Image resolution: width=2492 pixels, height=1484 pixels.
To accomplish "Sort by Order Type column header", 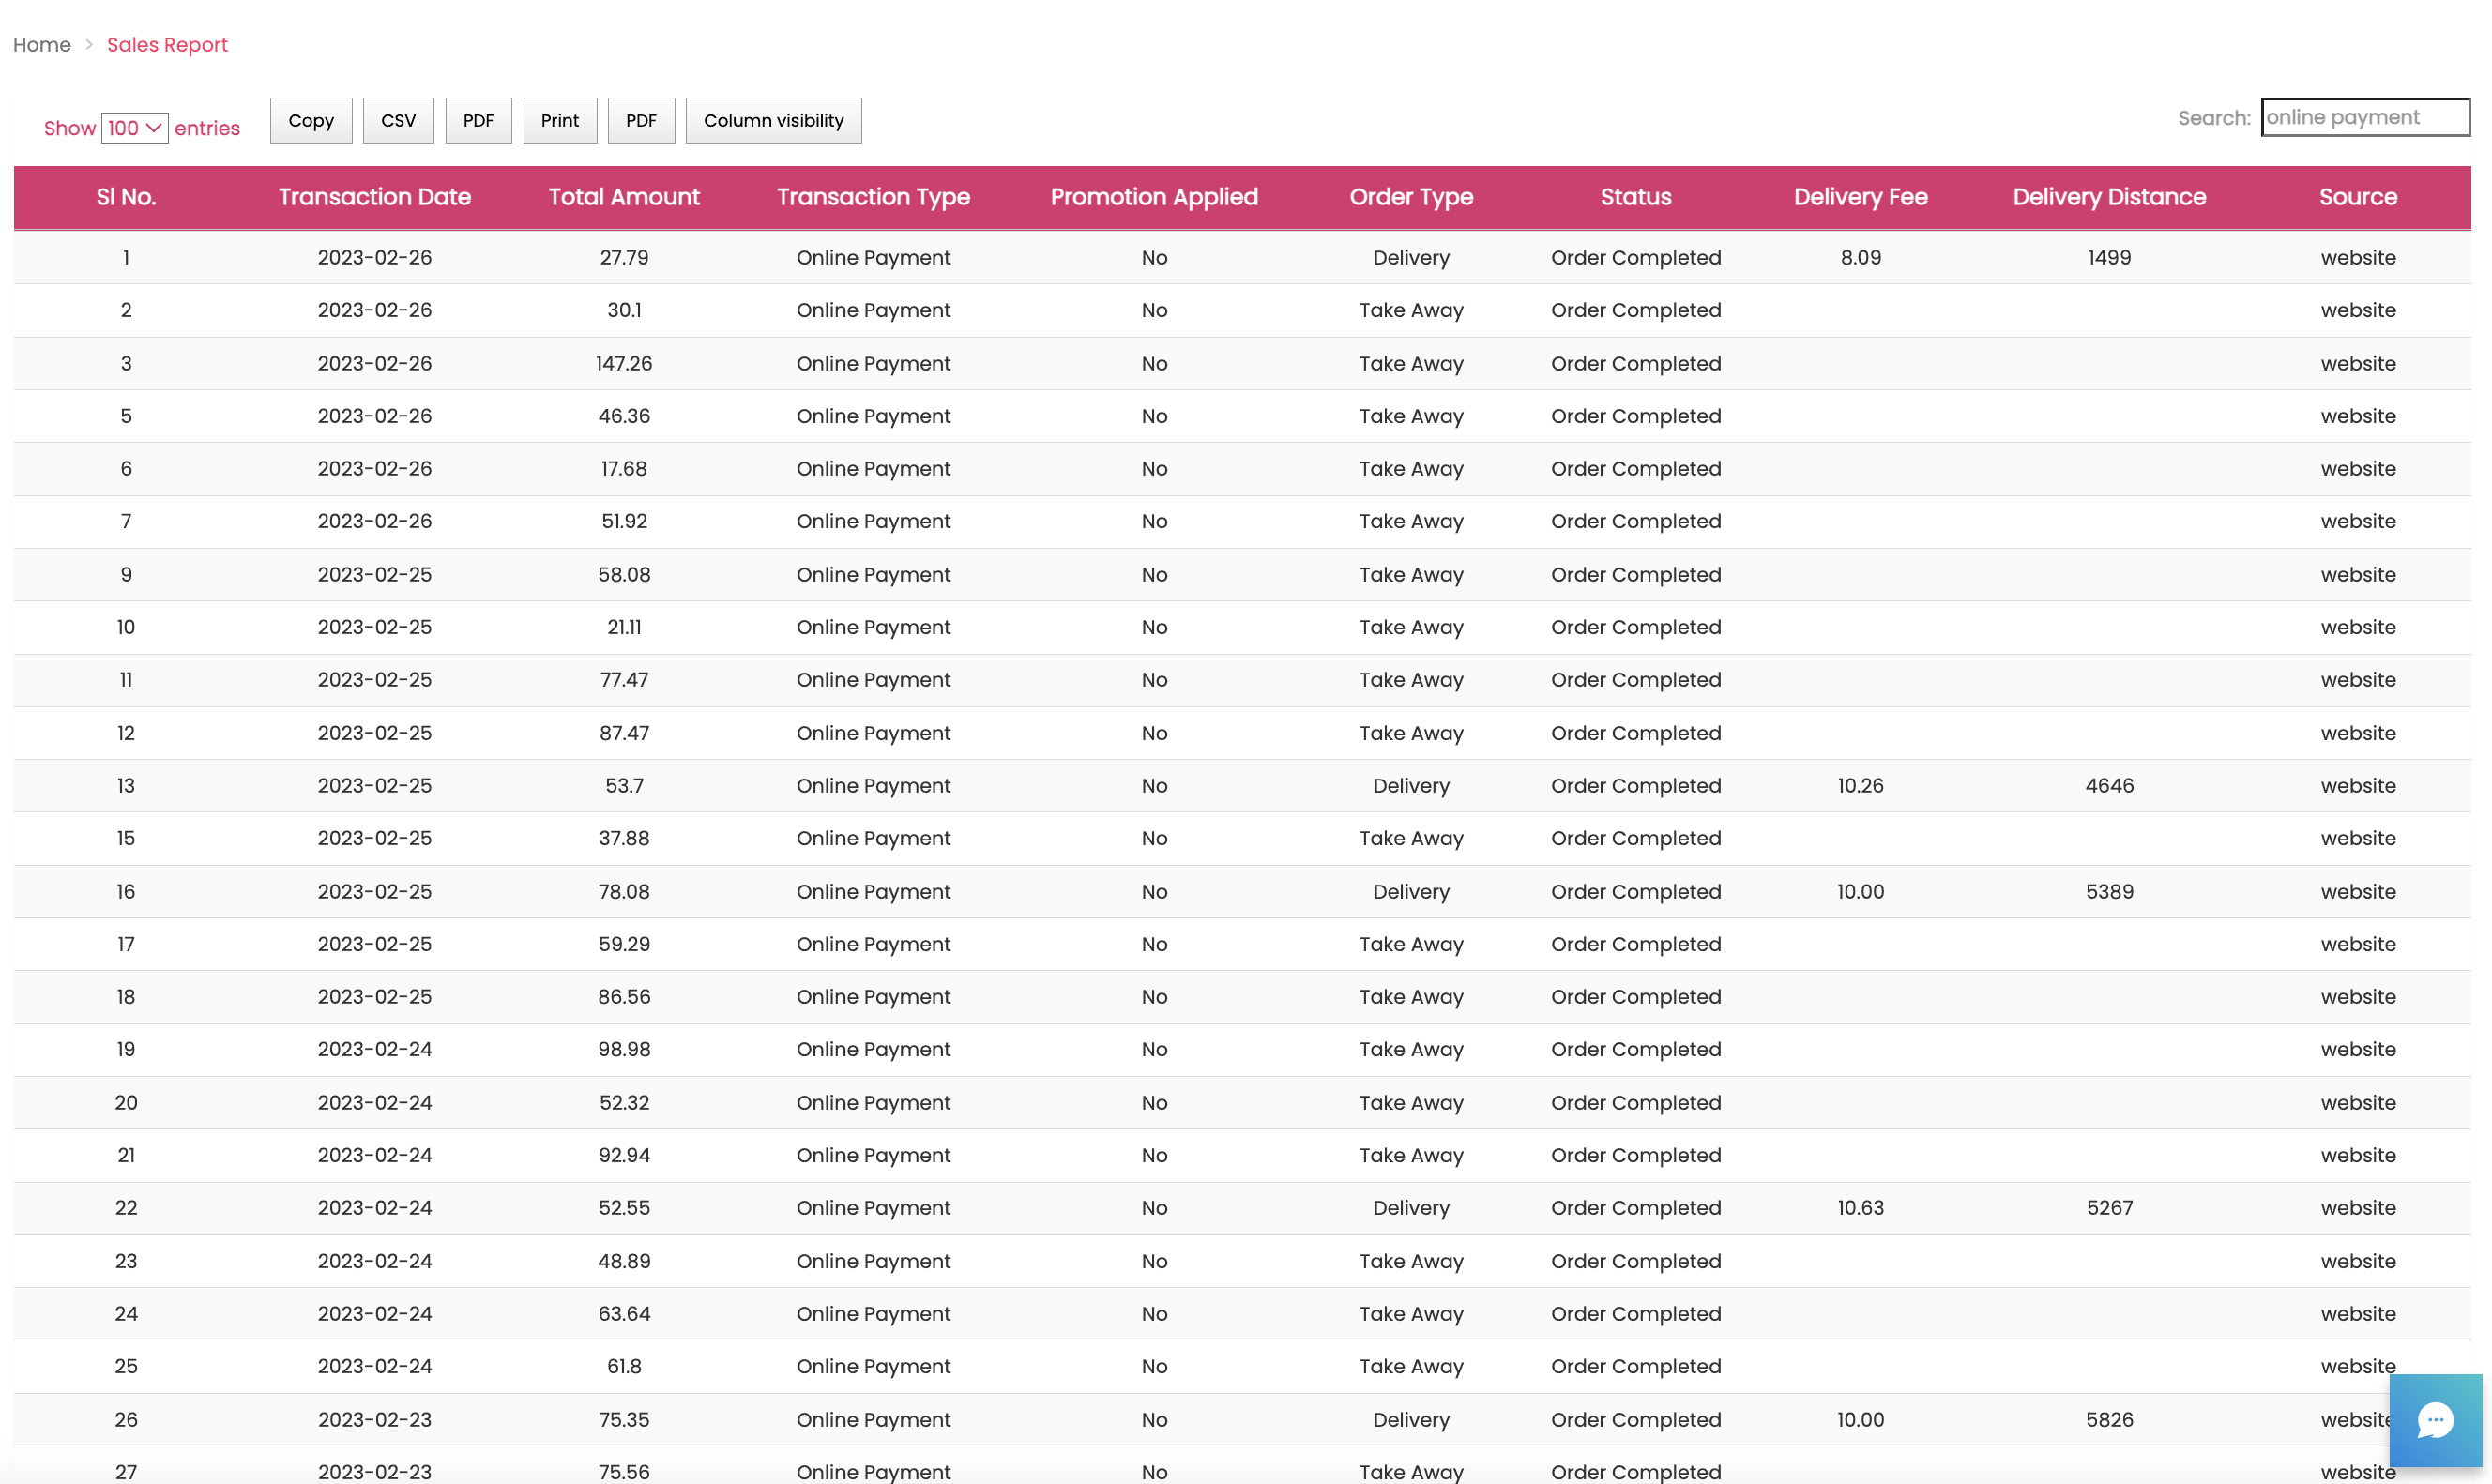I will click(1410, 197).
